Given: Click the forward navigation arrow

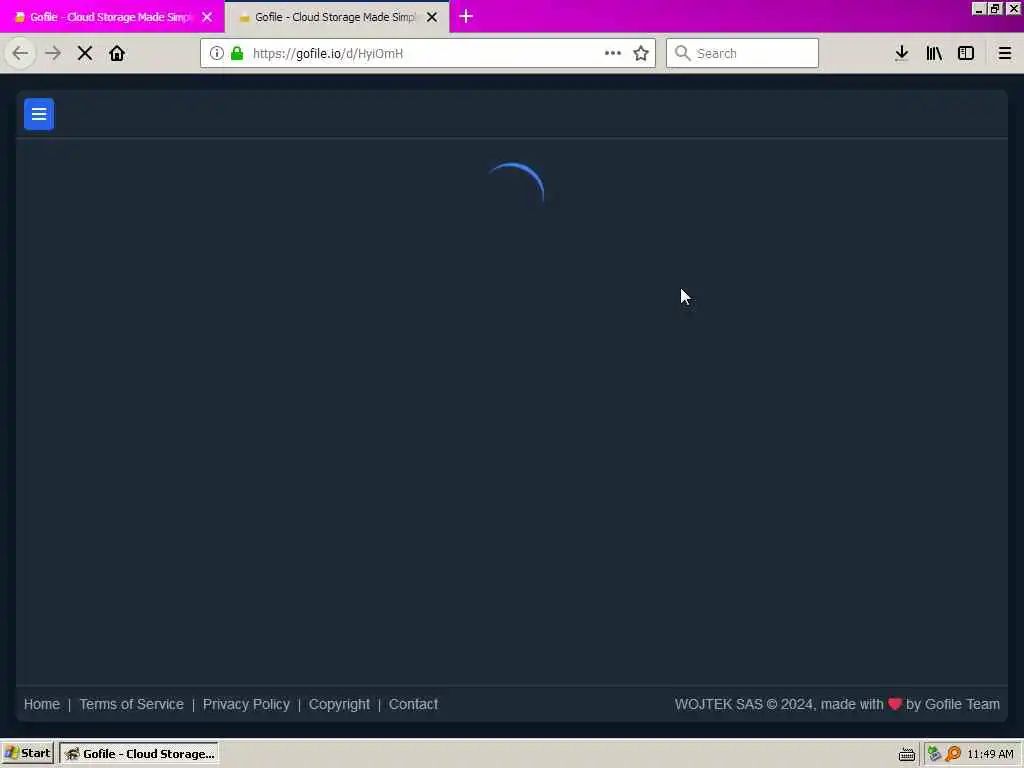Looking at the screenshot, I should click(53, 53).
